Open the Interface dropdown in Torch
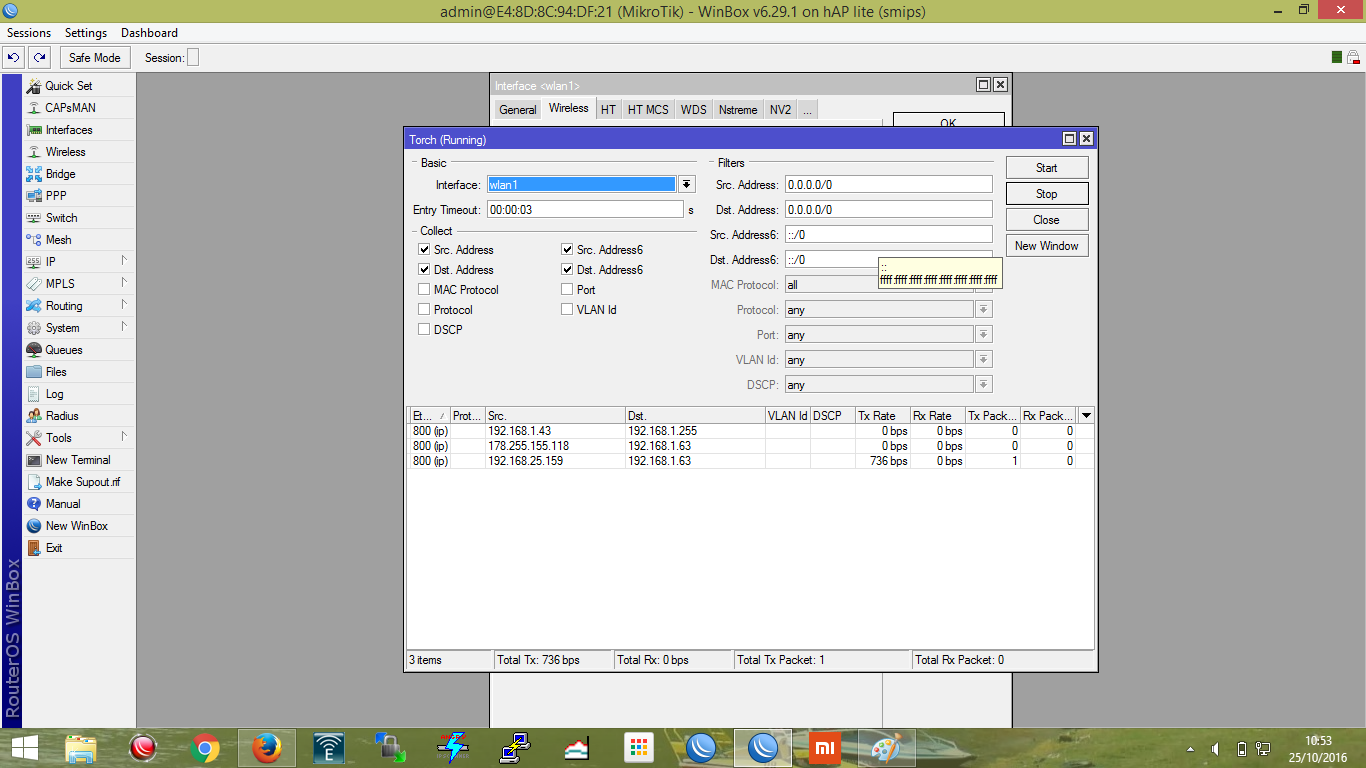 pyautogui.click(x=687, y=184)
